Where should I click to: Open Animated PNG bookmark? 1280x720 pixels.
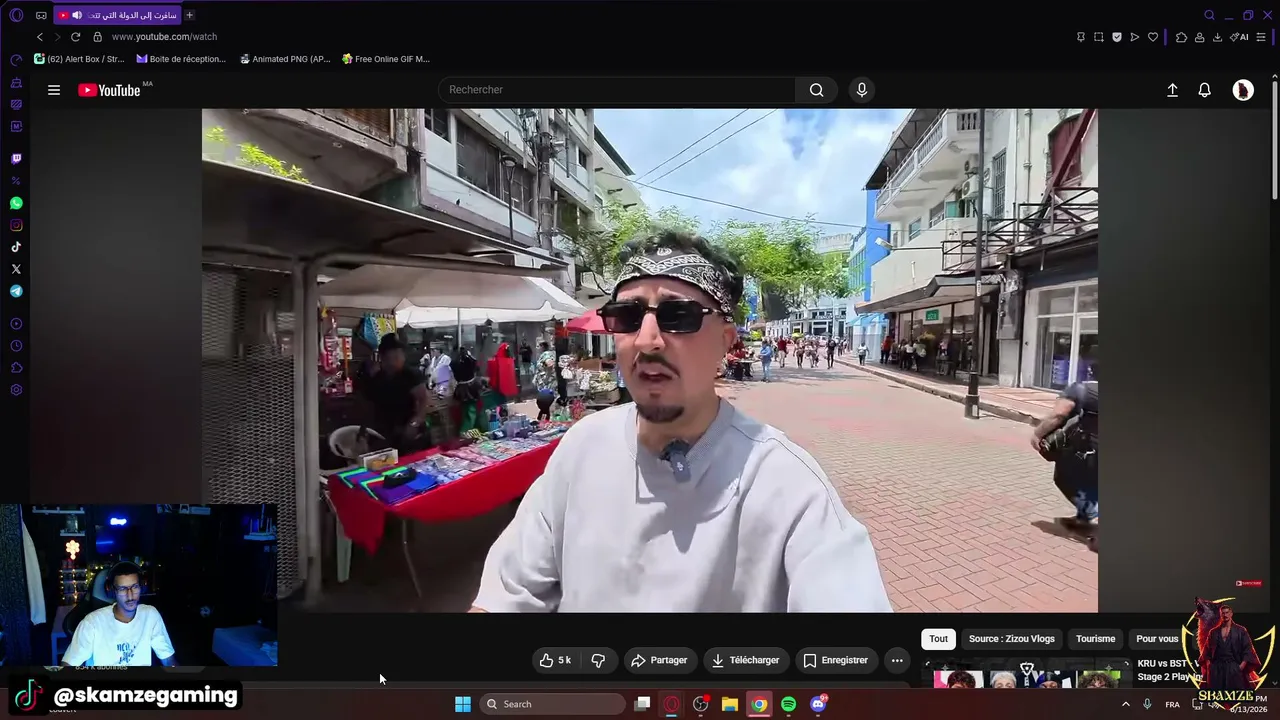tap(285, 59)
